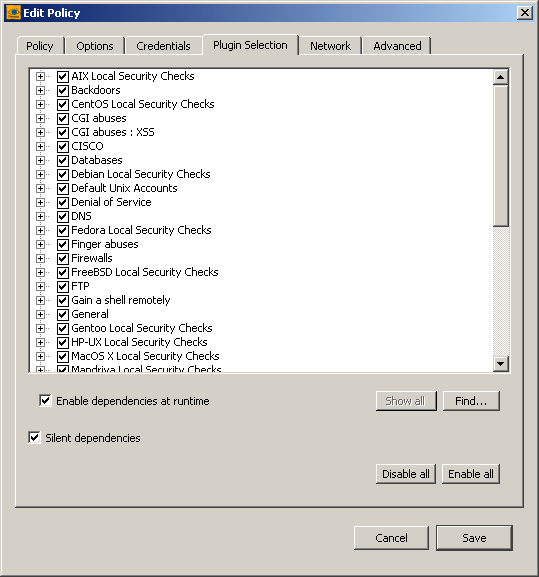This screenshot has width=539, height=577.
Task: Click the scrollbar up arrow
Action: [500, 77]
